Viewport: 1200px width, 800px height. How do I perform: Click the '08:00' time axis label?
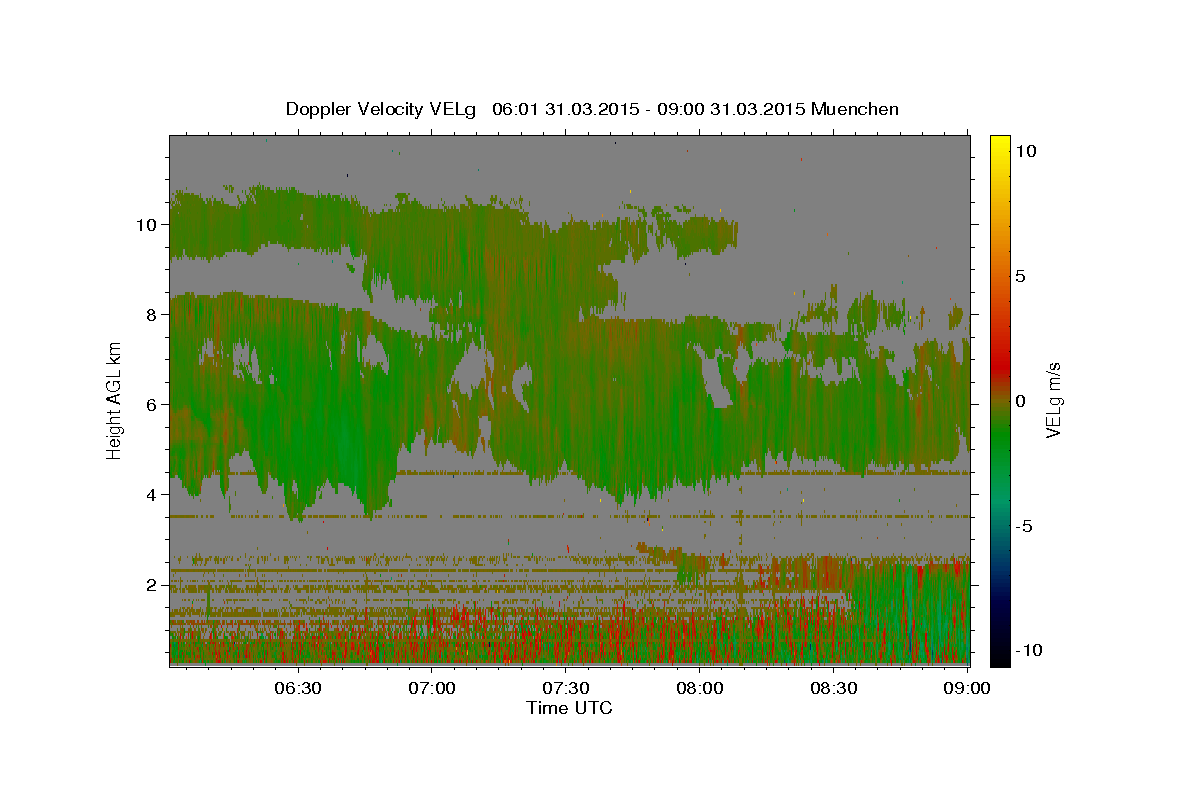699,689
